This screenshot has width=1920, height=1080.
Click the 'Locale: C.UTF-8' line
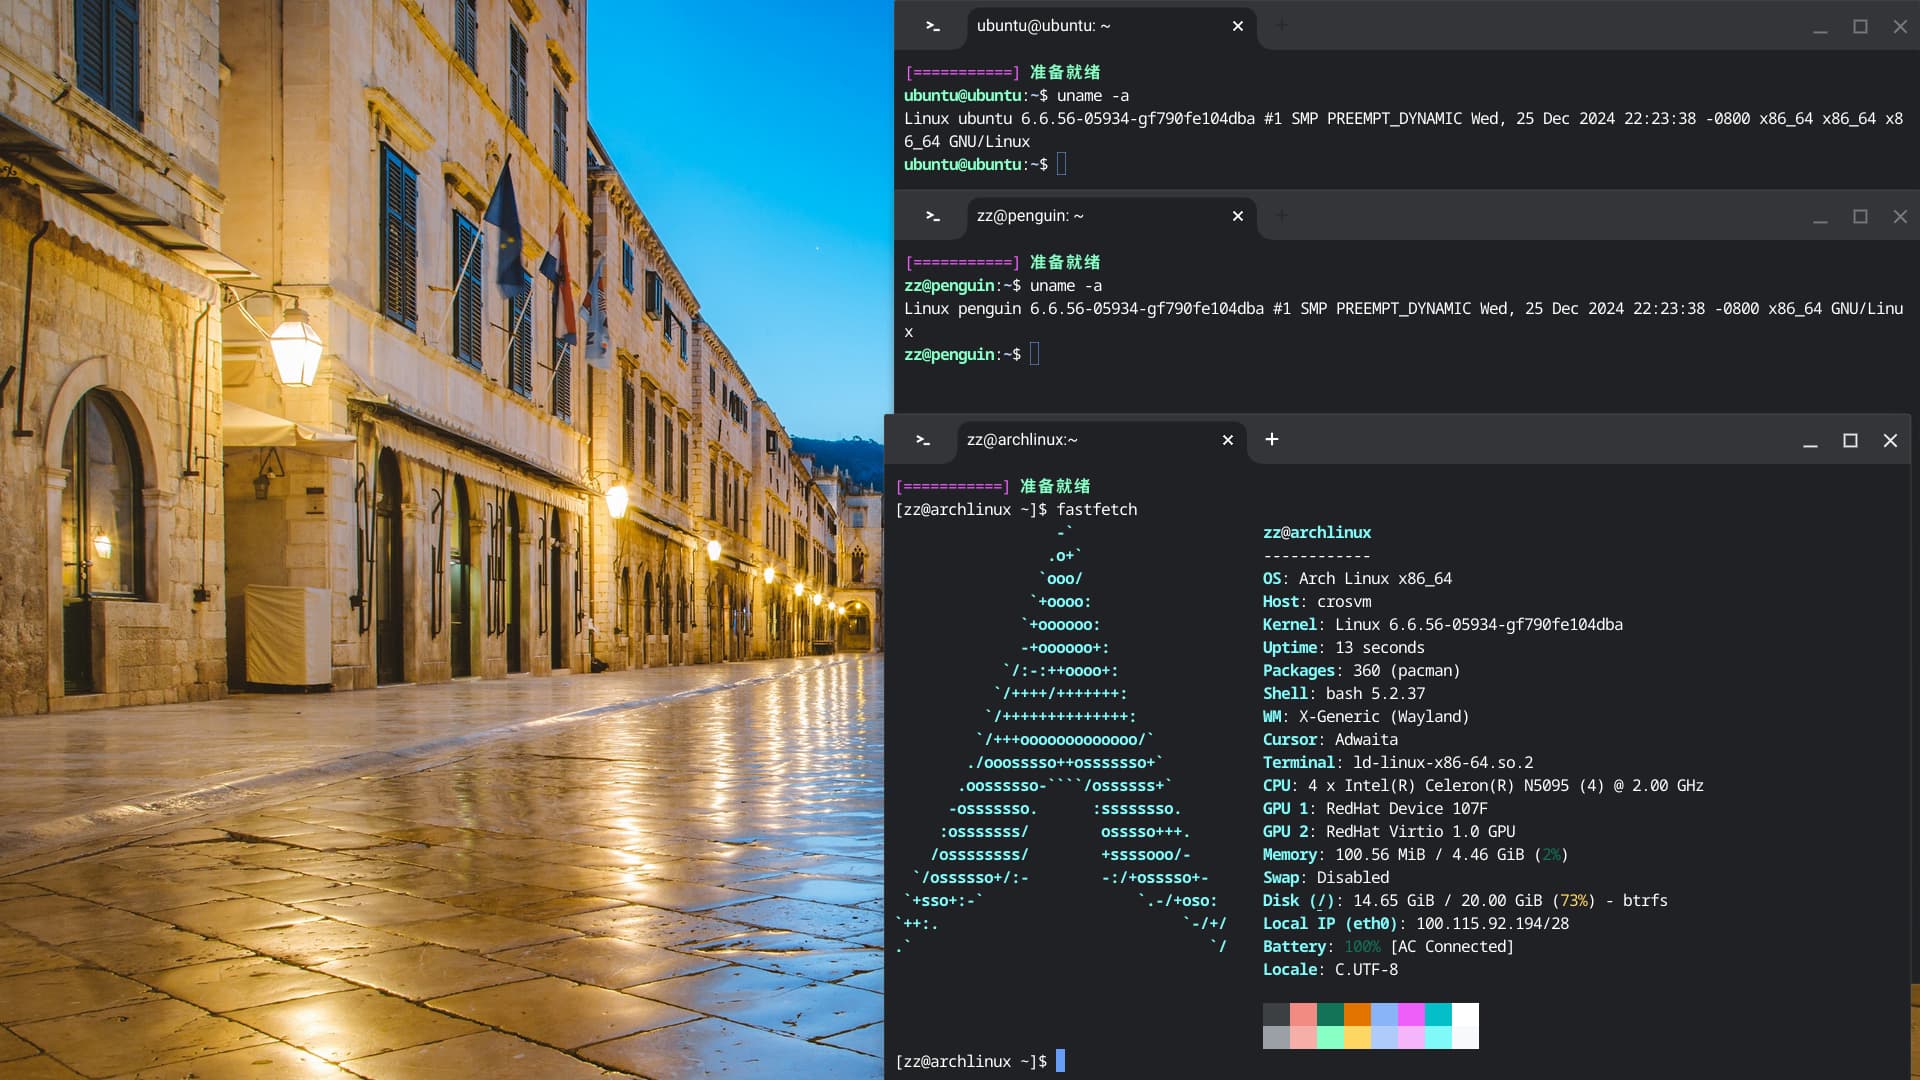tap(1330, 969)
